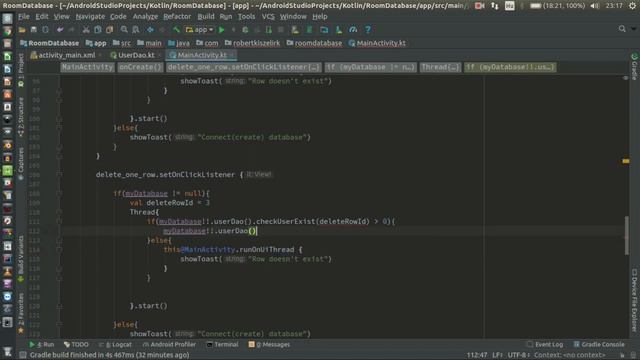
Task: Click the src folder breadcrumb
Action: [122, 43]
